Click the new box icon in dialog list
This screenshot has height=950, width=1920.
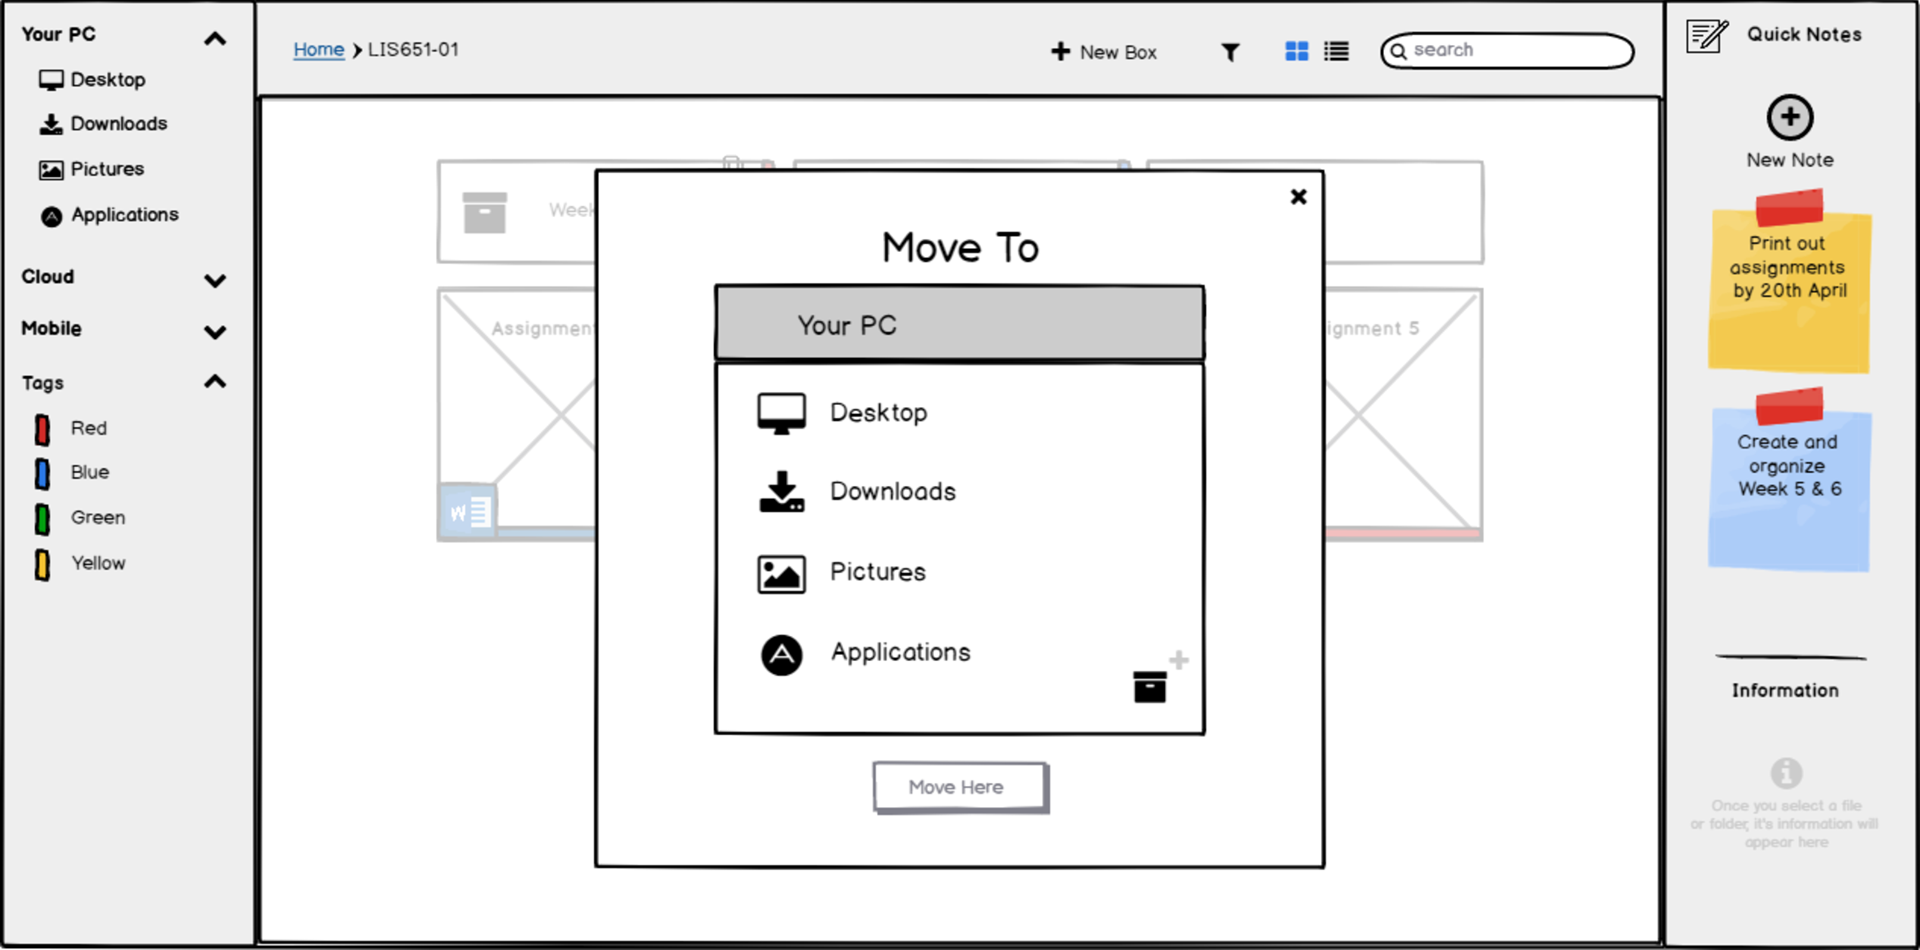[x=1159, y=677]
